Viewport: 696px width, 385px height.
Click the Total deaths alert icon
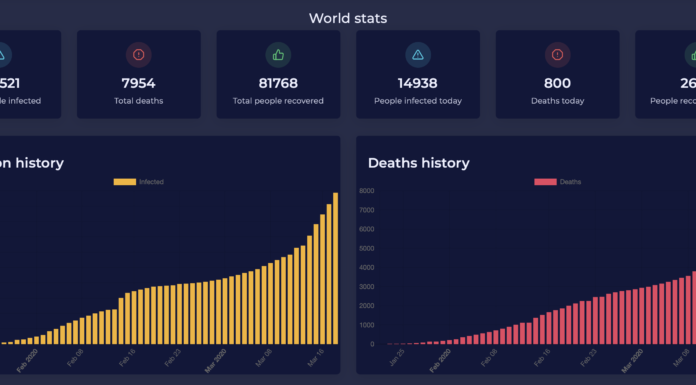coord(138,55)
